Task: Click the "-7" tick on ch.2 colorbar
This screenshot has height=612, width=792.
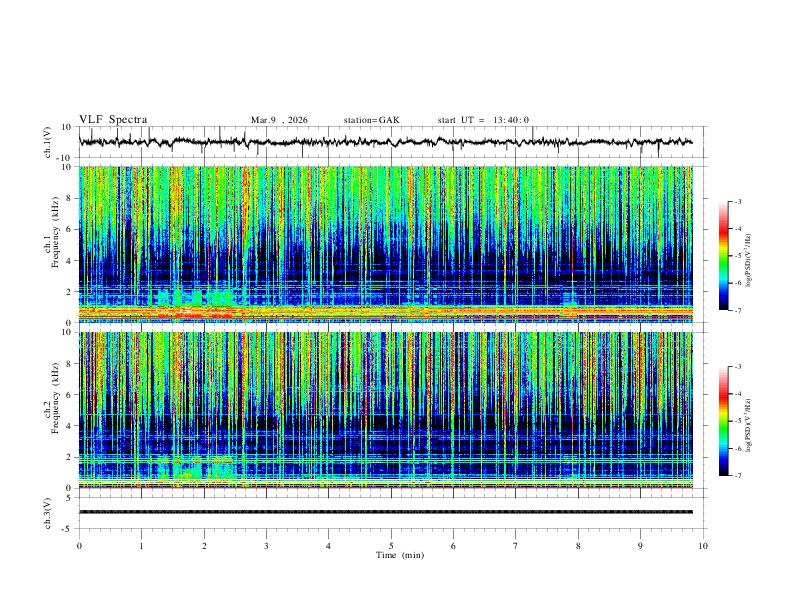Action: (737, 475)
